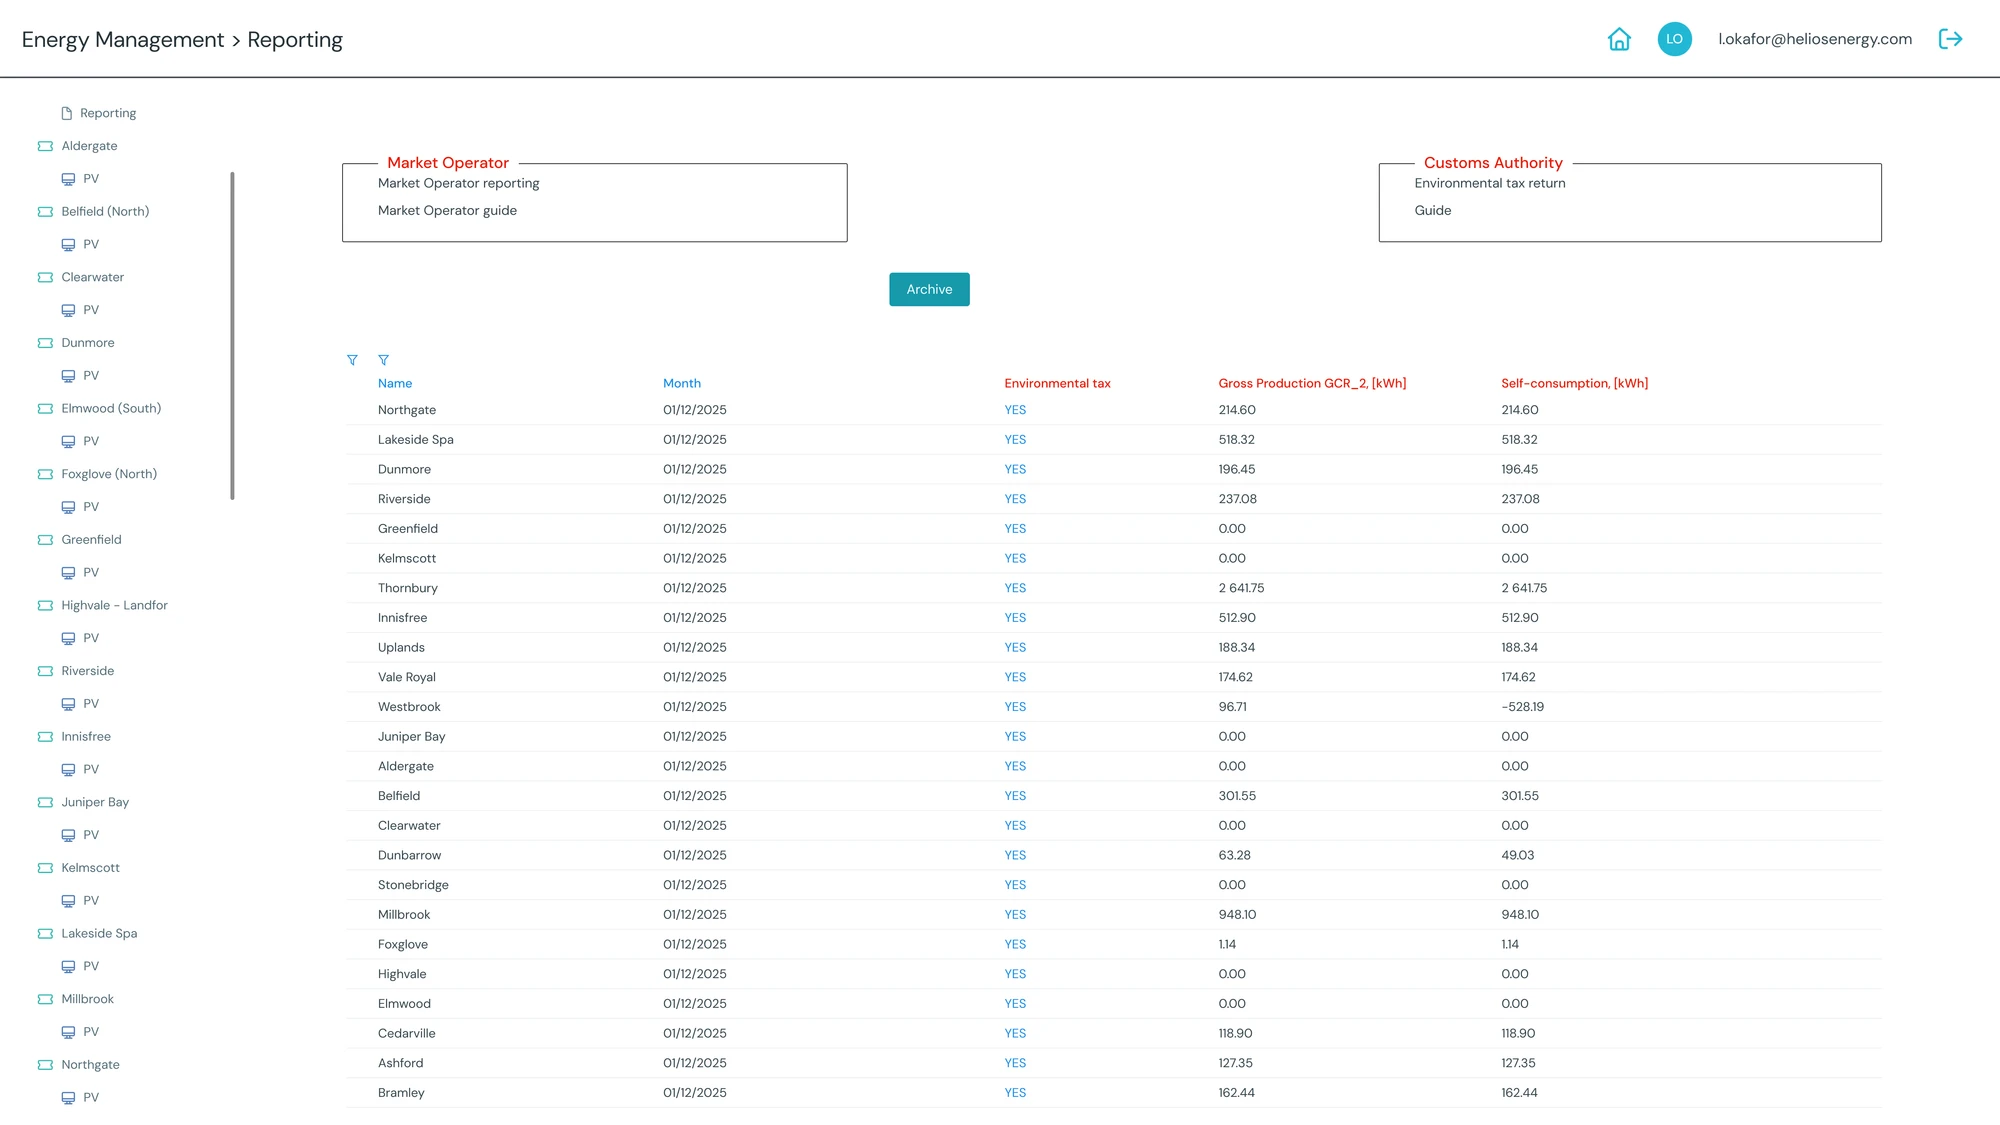
Task: Click the second filter funnel above Name
Action: tap(383, 360)
